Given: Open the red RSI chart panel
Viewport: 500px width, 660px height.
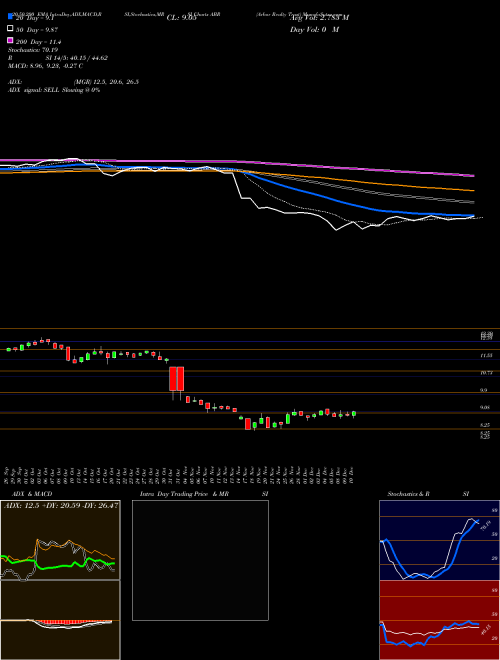Looking at the screenshot, I should [x=439, y=620].
